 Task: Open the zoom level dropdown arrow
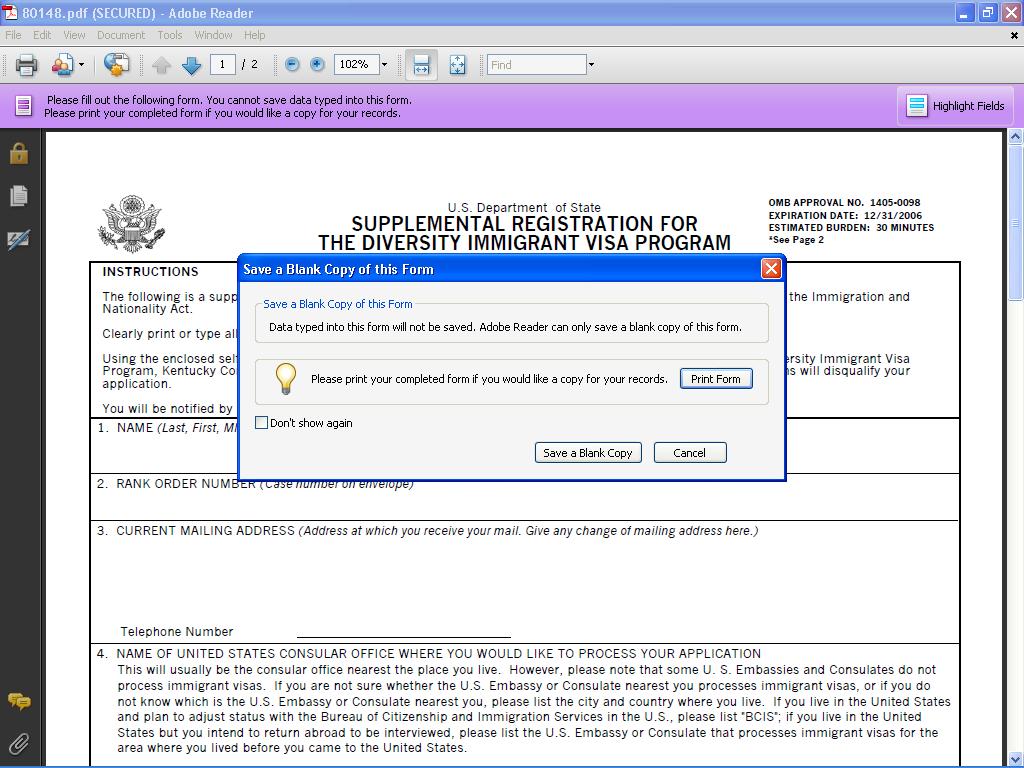tap(385, 64)
